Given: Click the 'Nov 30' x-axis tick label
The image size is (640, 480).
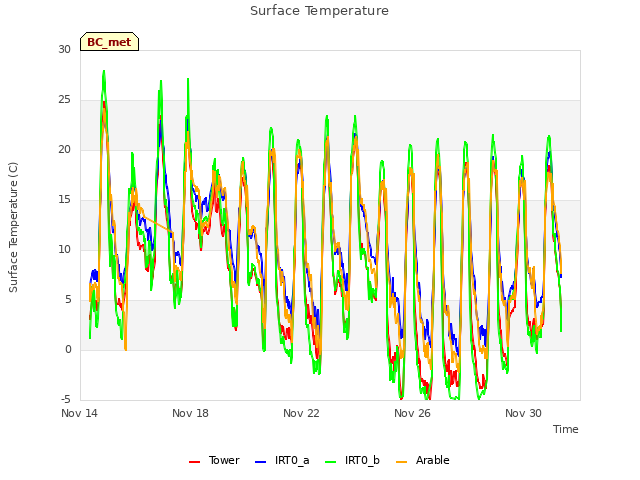Looking at the screenshot, I should 523,413.
